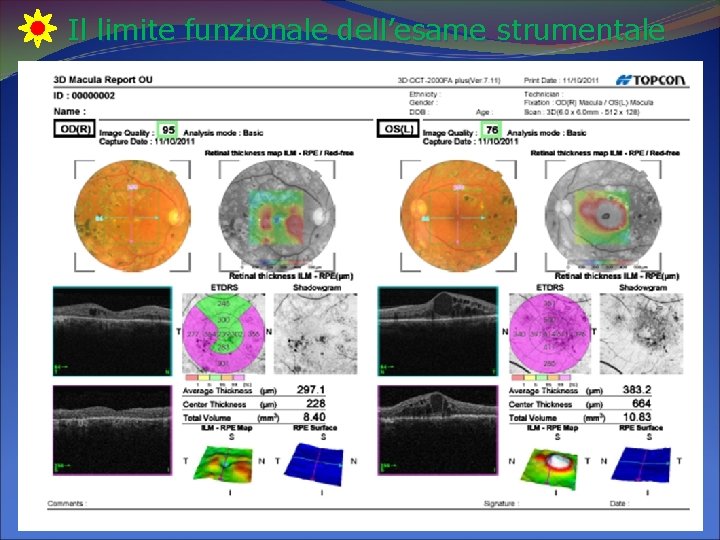
Task: Open the OD cyan-bordered horizontal B-scan
Action: (x=112, y=331)
